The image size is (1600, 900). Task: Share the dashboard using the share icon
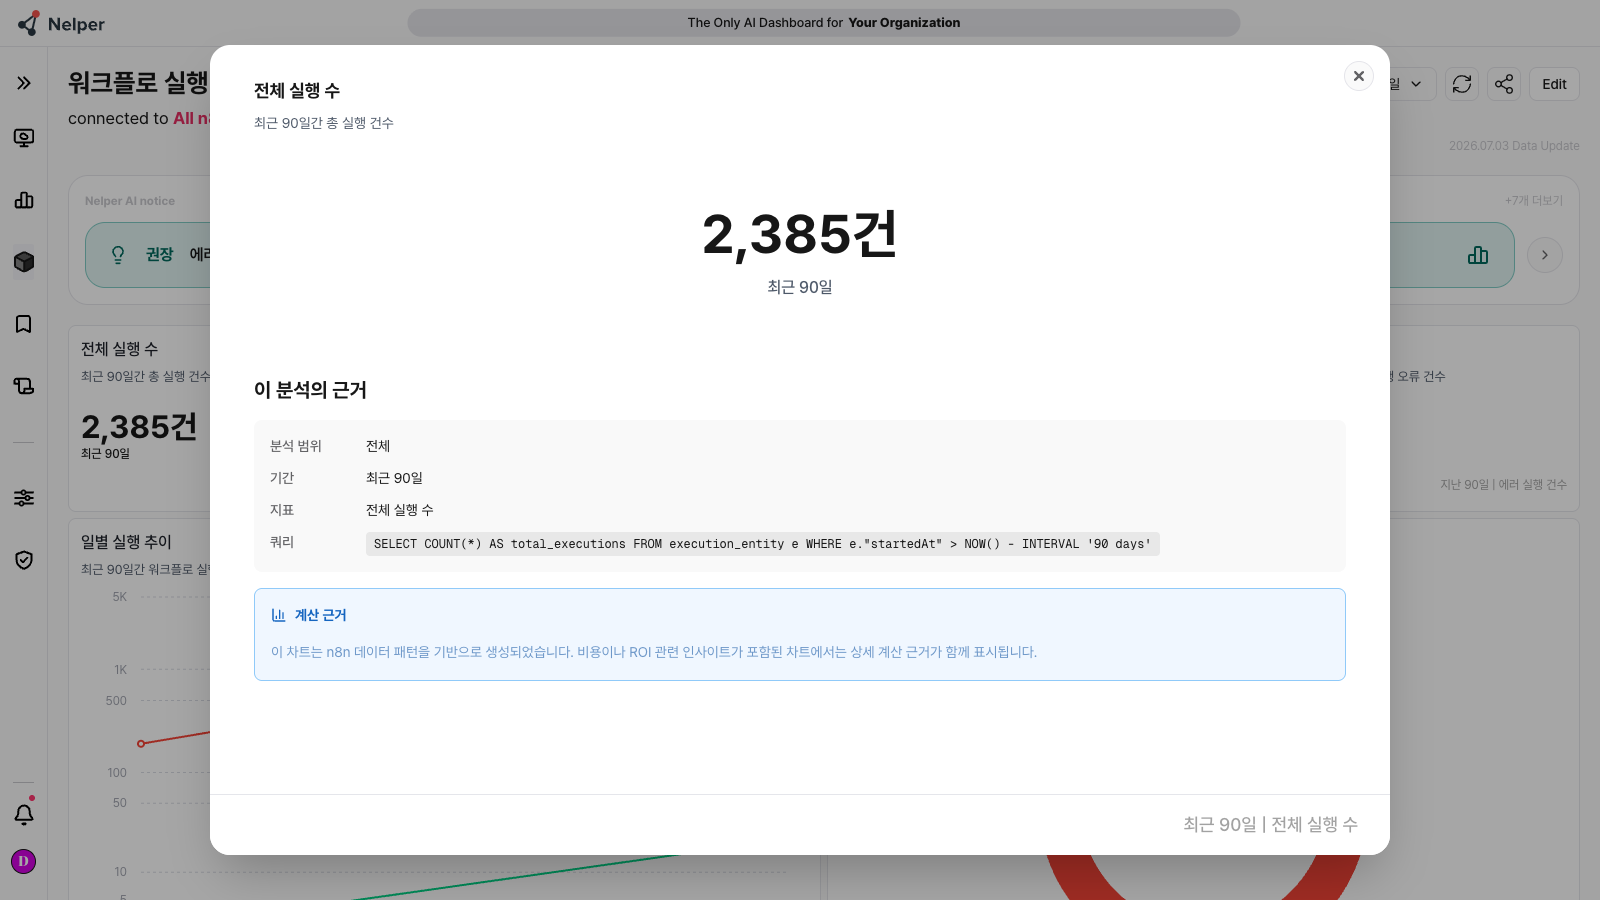tap(1504, 84)
